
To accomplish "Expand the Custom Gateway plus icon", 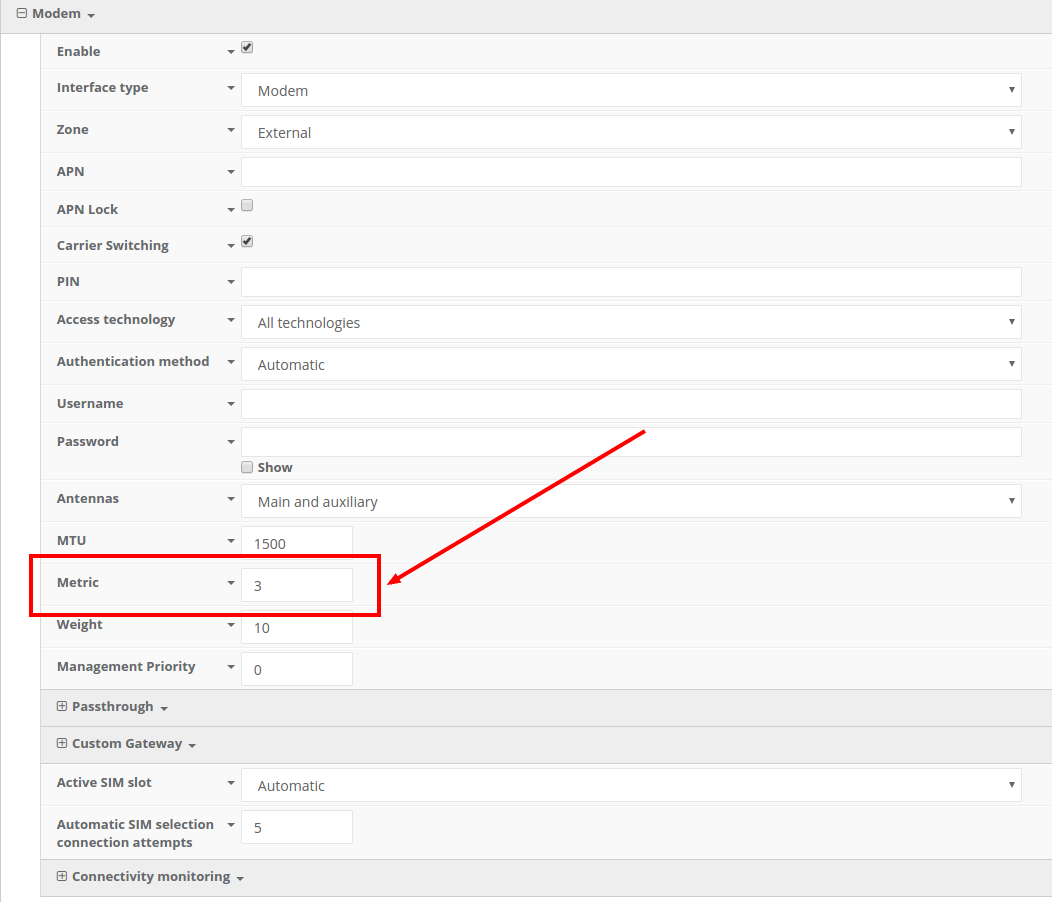I will click(62, 743).
